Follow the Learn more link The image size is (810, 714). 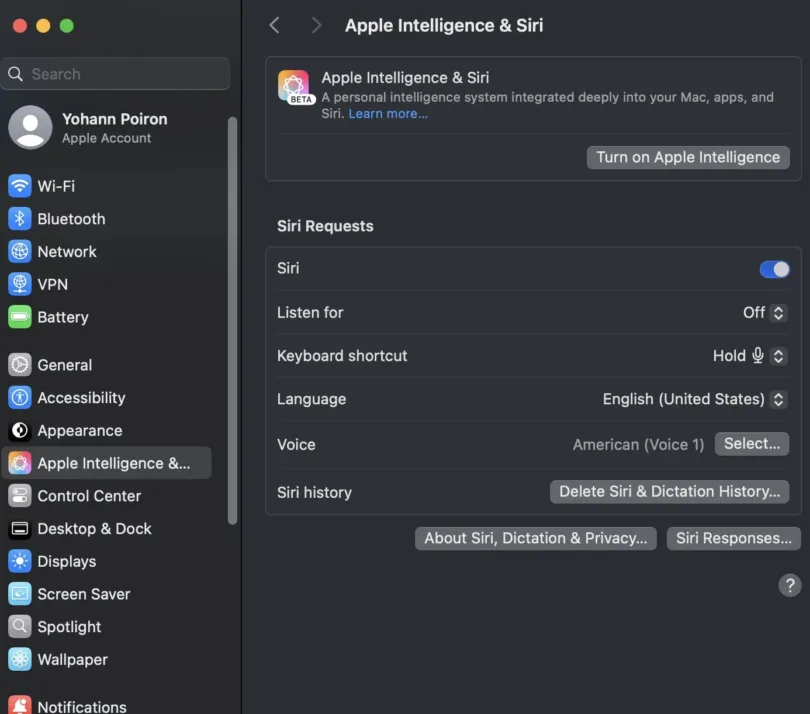point(388,114)
